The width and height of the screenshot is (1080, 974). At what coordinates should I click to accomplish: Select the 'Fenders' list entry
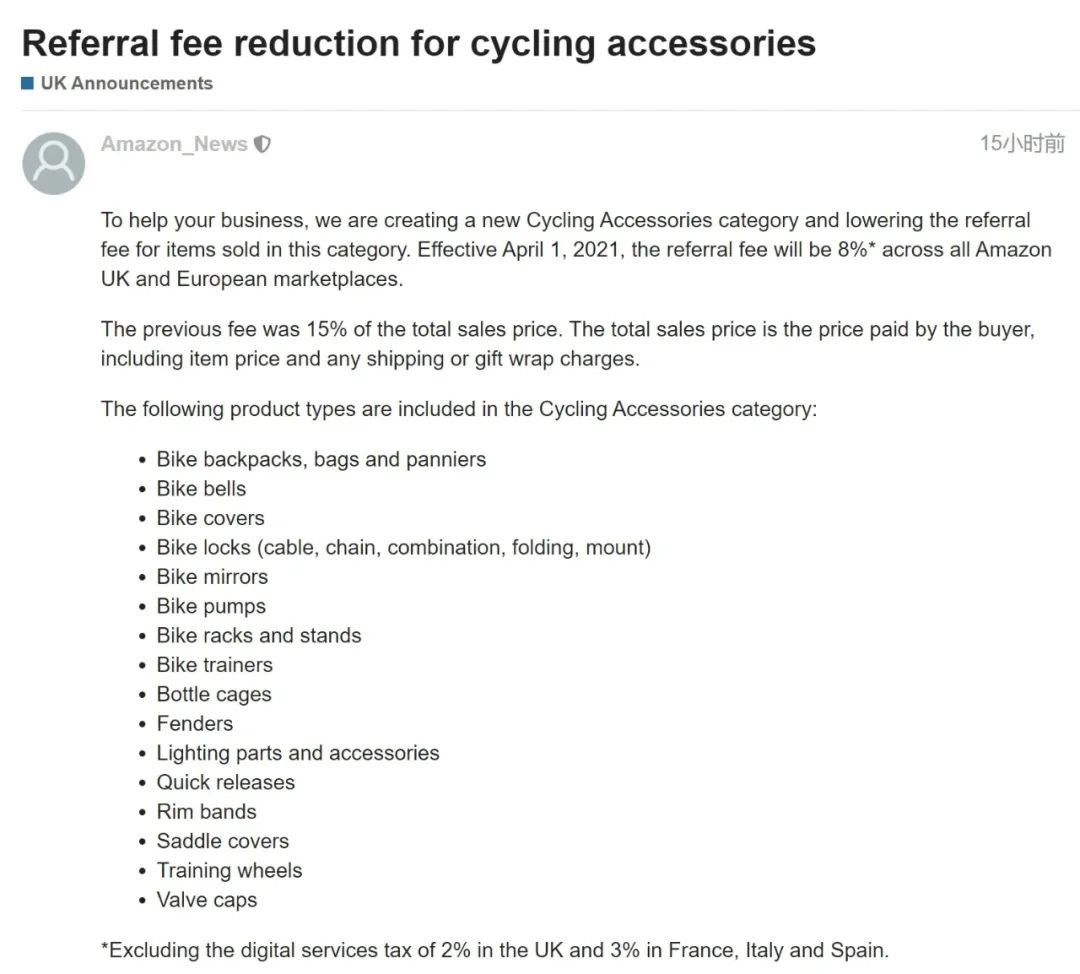pyautogui.click(x=194, y=723)
